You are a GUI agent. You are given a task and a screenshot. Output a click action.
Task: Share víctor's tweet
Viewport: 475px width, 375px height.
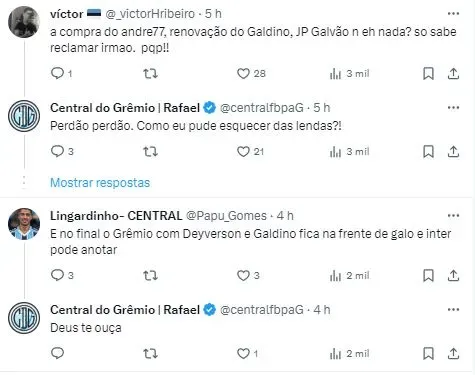[453, 74]
